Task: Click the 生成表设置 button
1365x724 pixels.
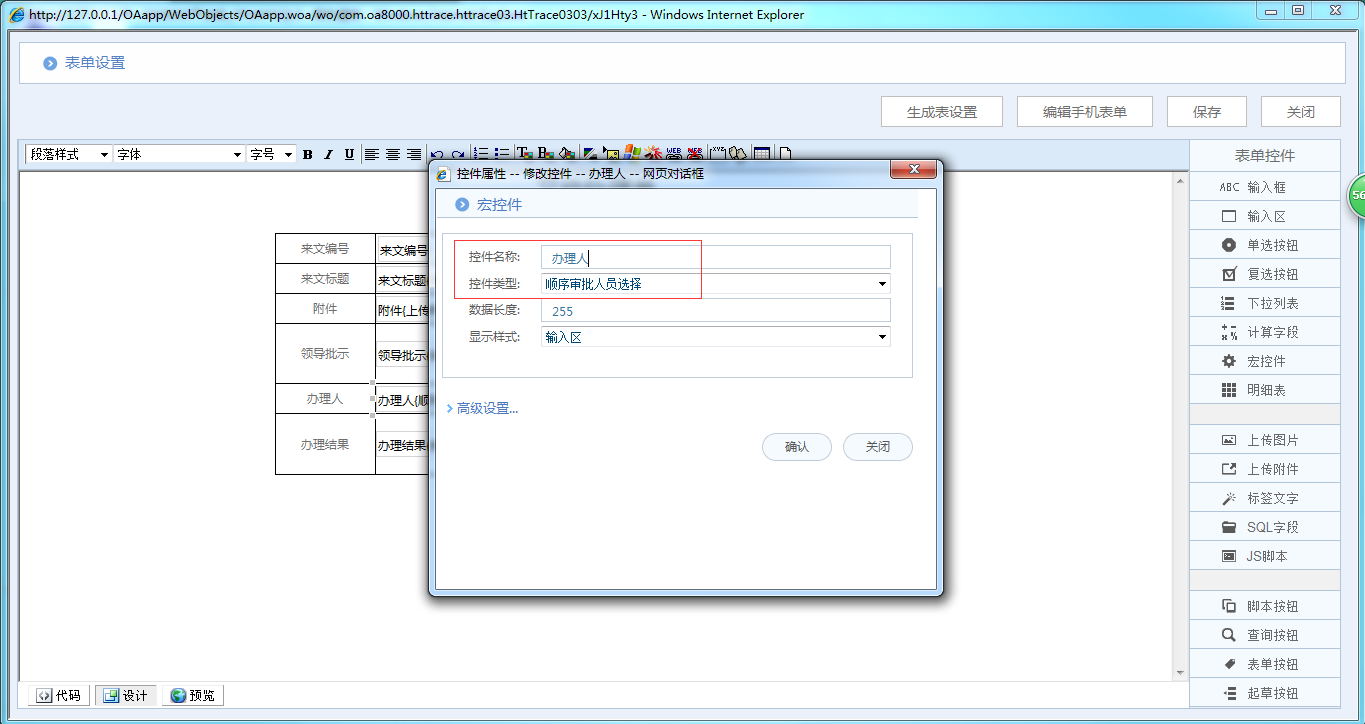Action: click(941, 112)
